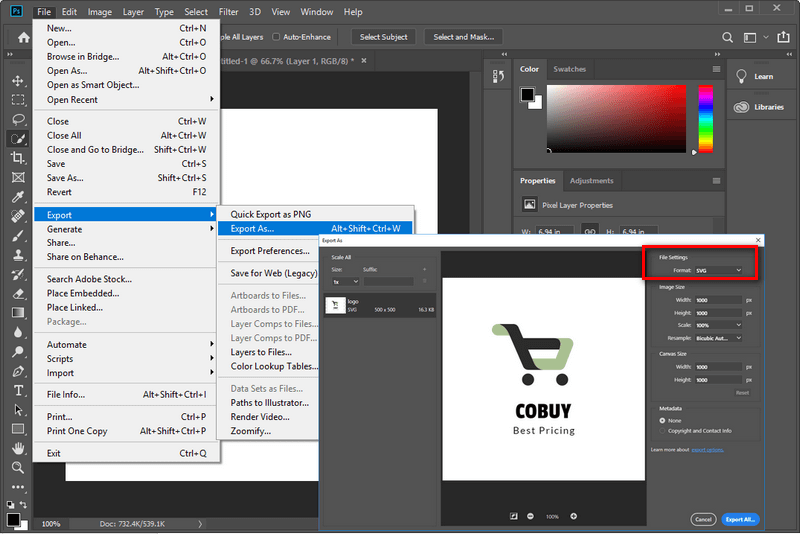Select the None metadata radio button

pyautogui.click(x=662, y=420)
